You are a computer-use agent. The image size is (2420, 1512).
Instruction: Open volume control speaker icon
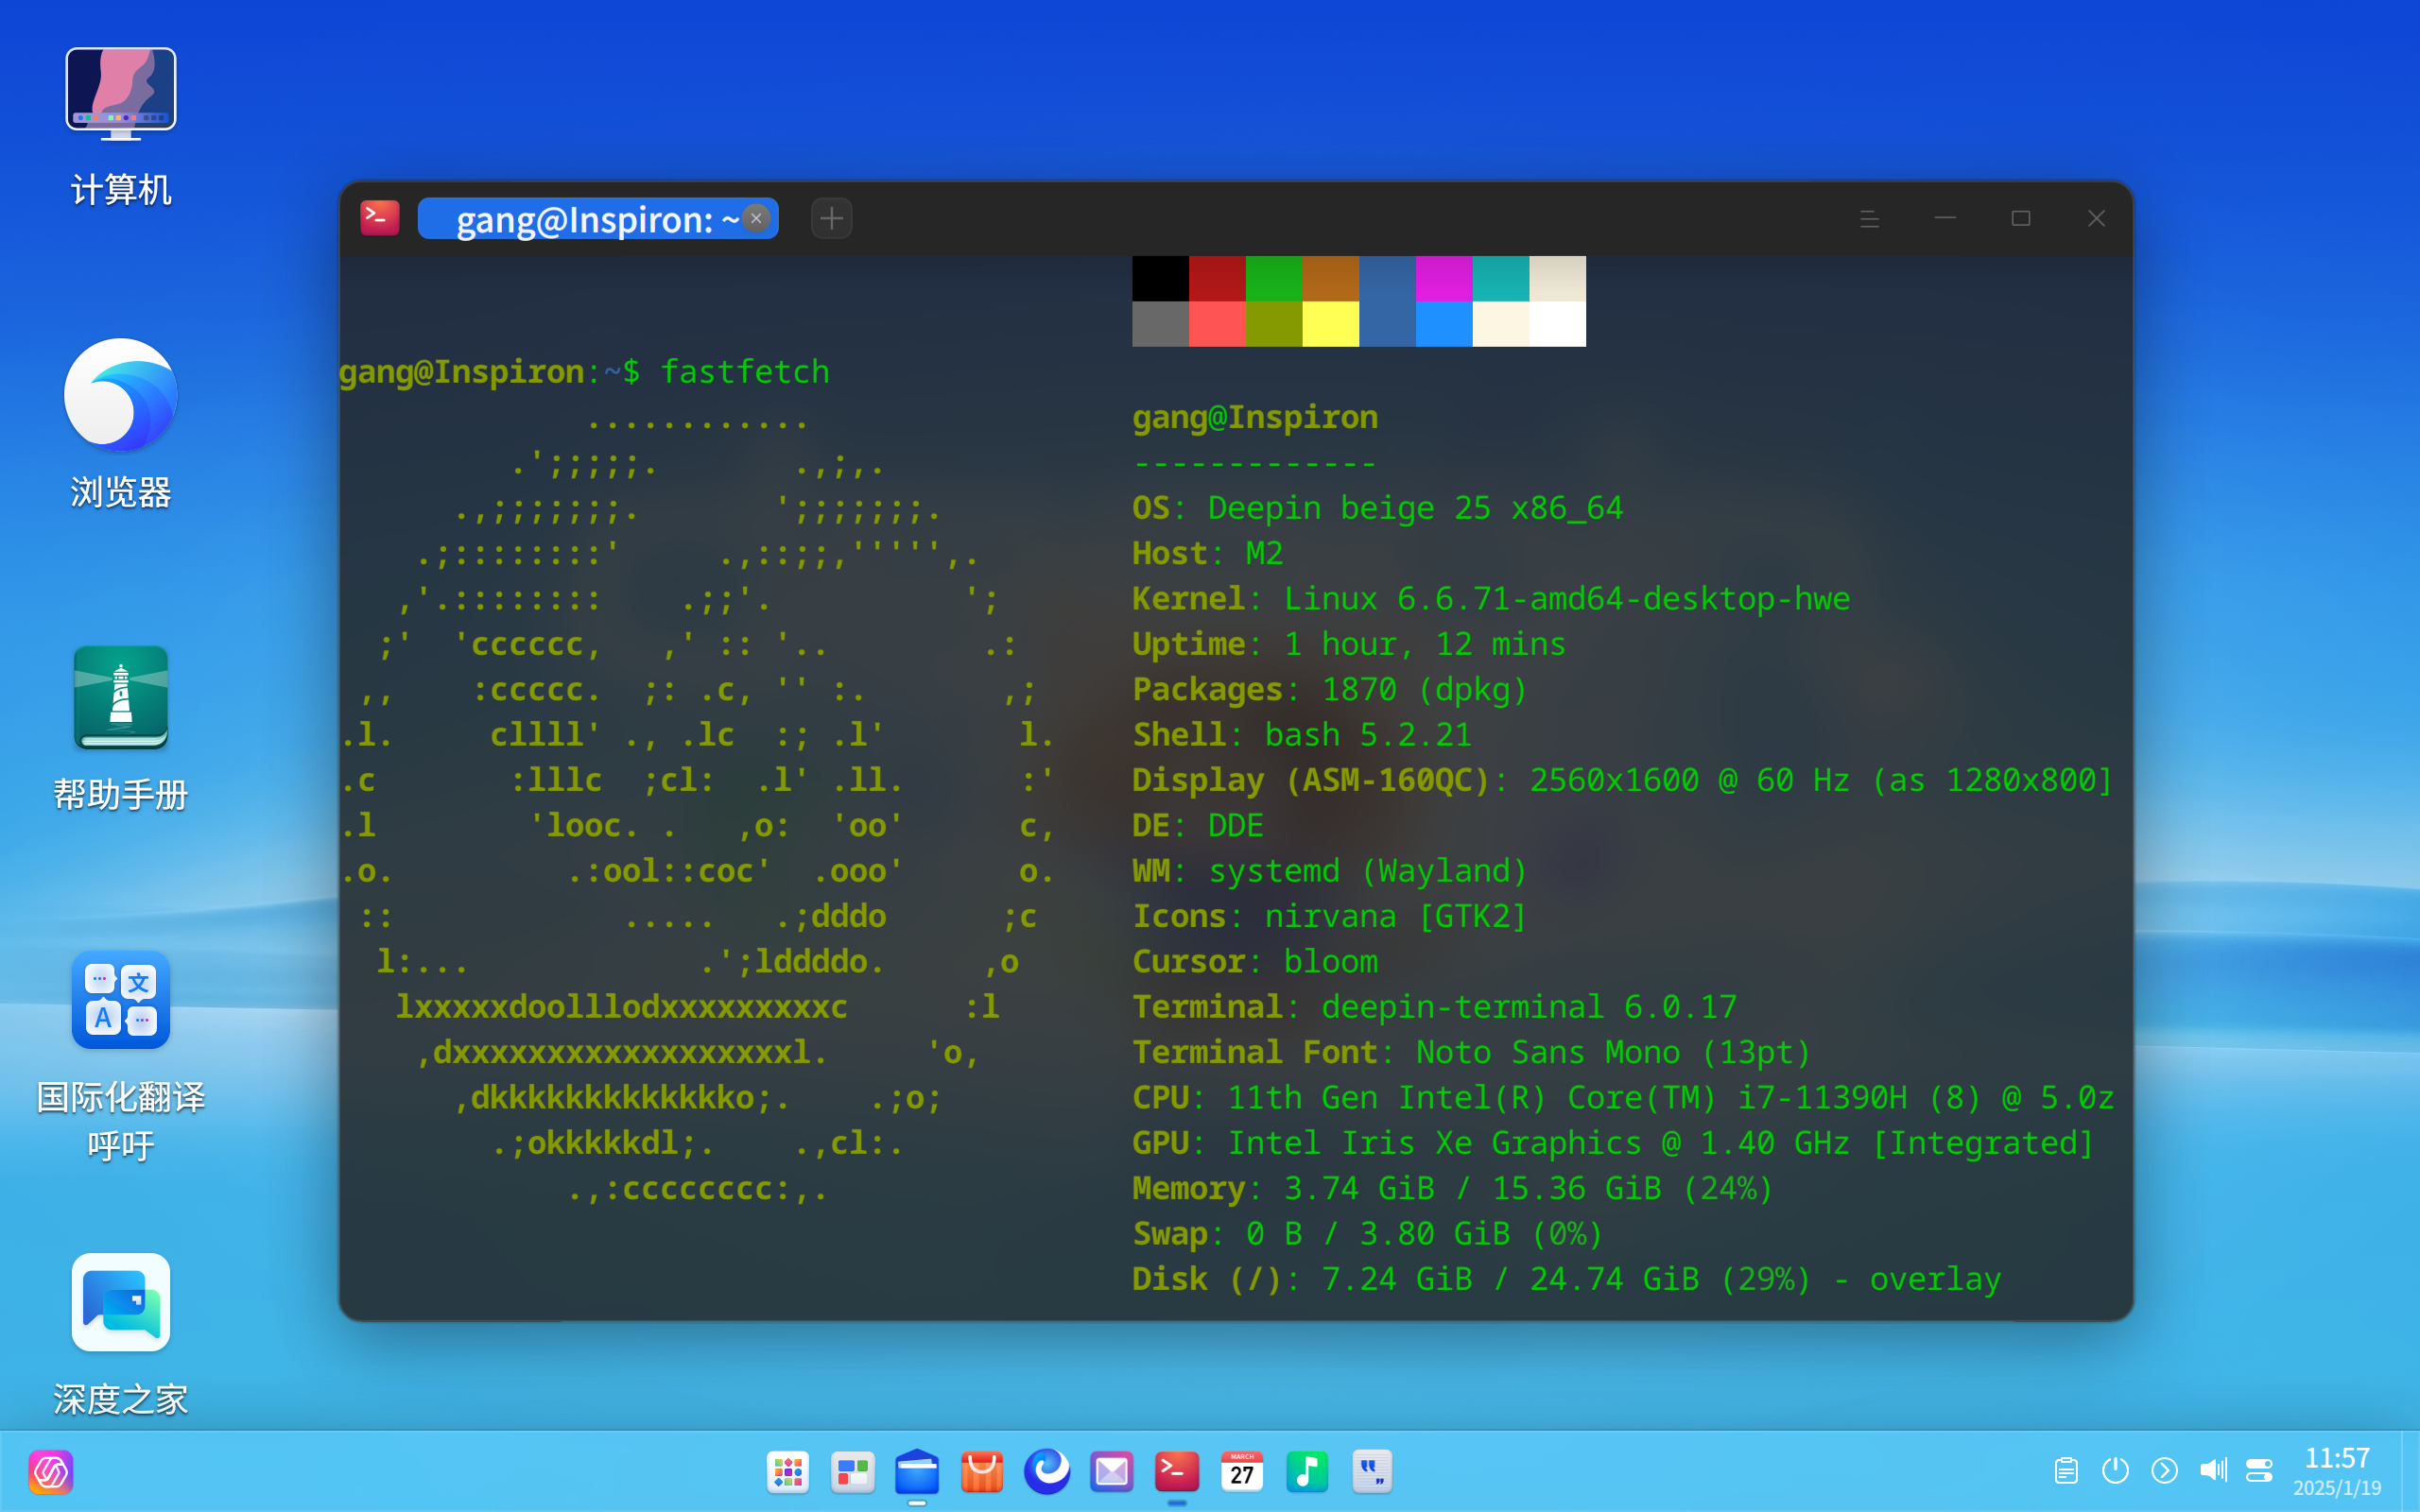2213,1471
